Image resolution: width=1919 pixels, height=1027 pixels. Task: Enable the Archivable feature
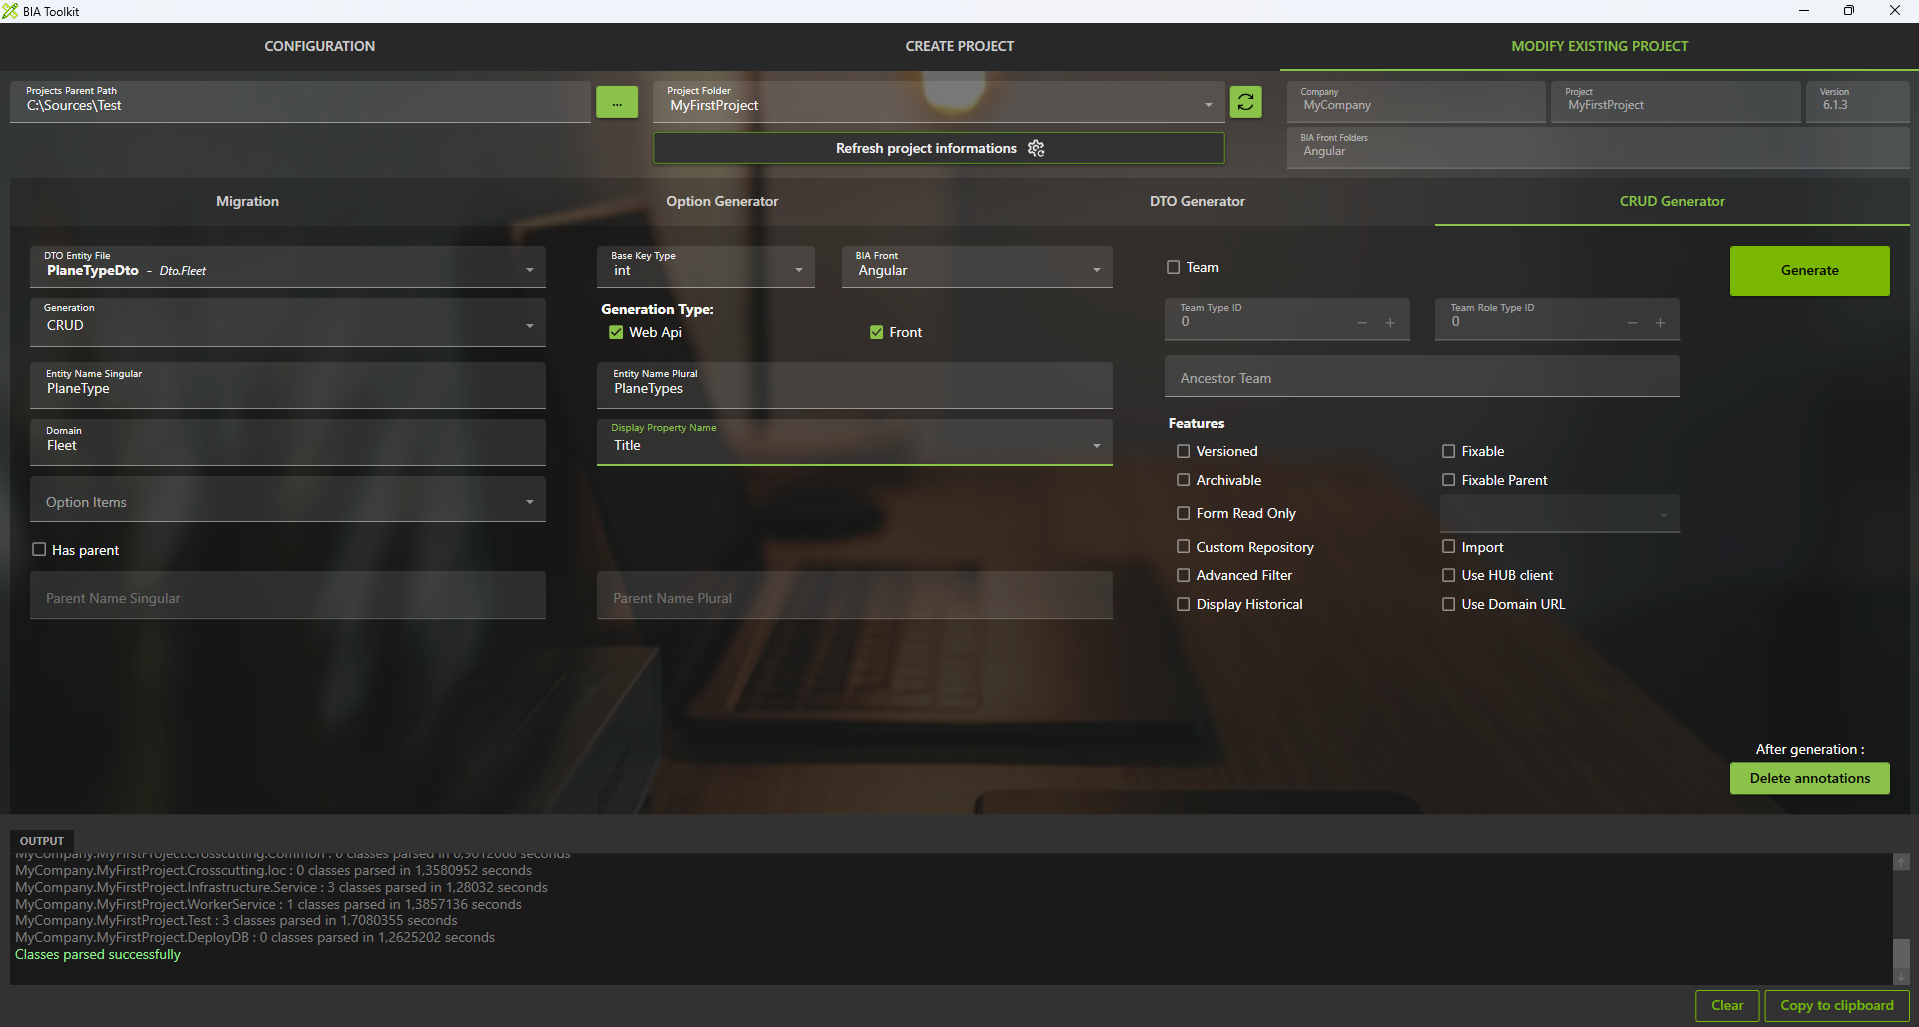1184,480
